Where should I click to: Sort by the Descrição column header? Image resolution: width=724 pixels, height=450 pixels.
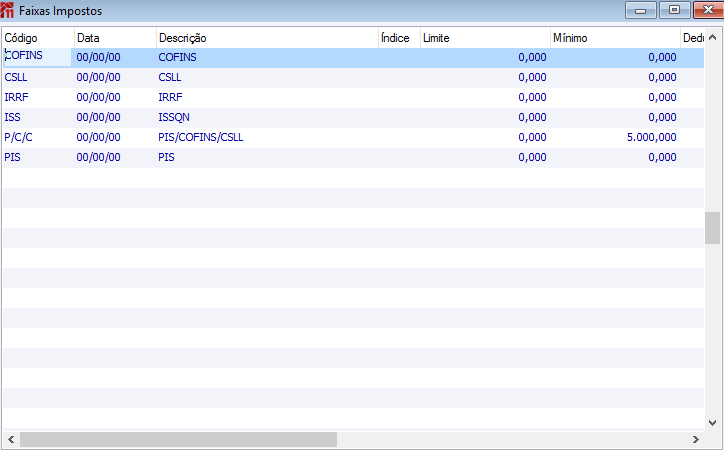click(x=267, y=38)
